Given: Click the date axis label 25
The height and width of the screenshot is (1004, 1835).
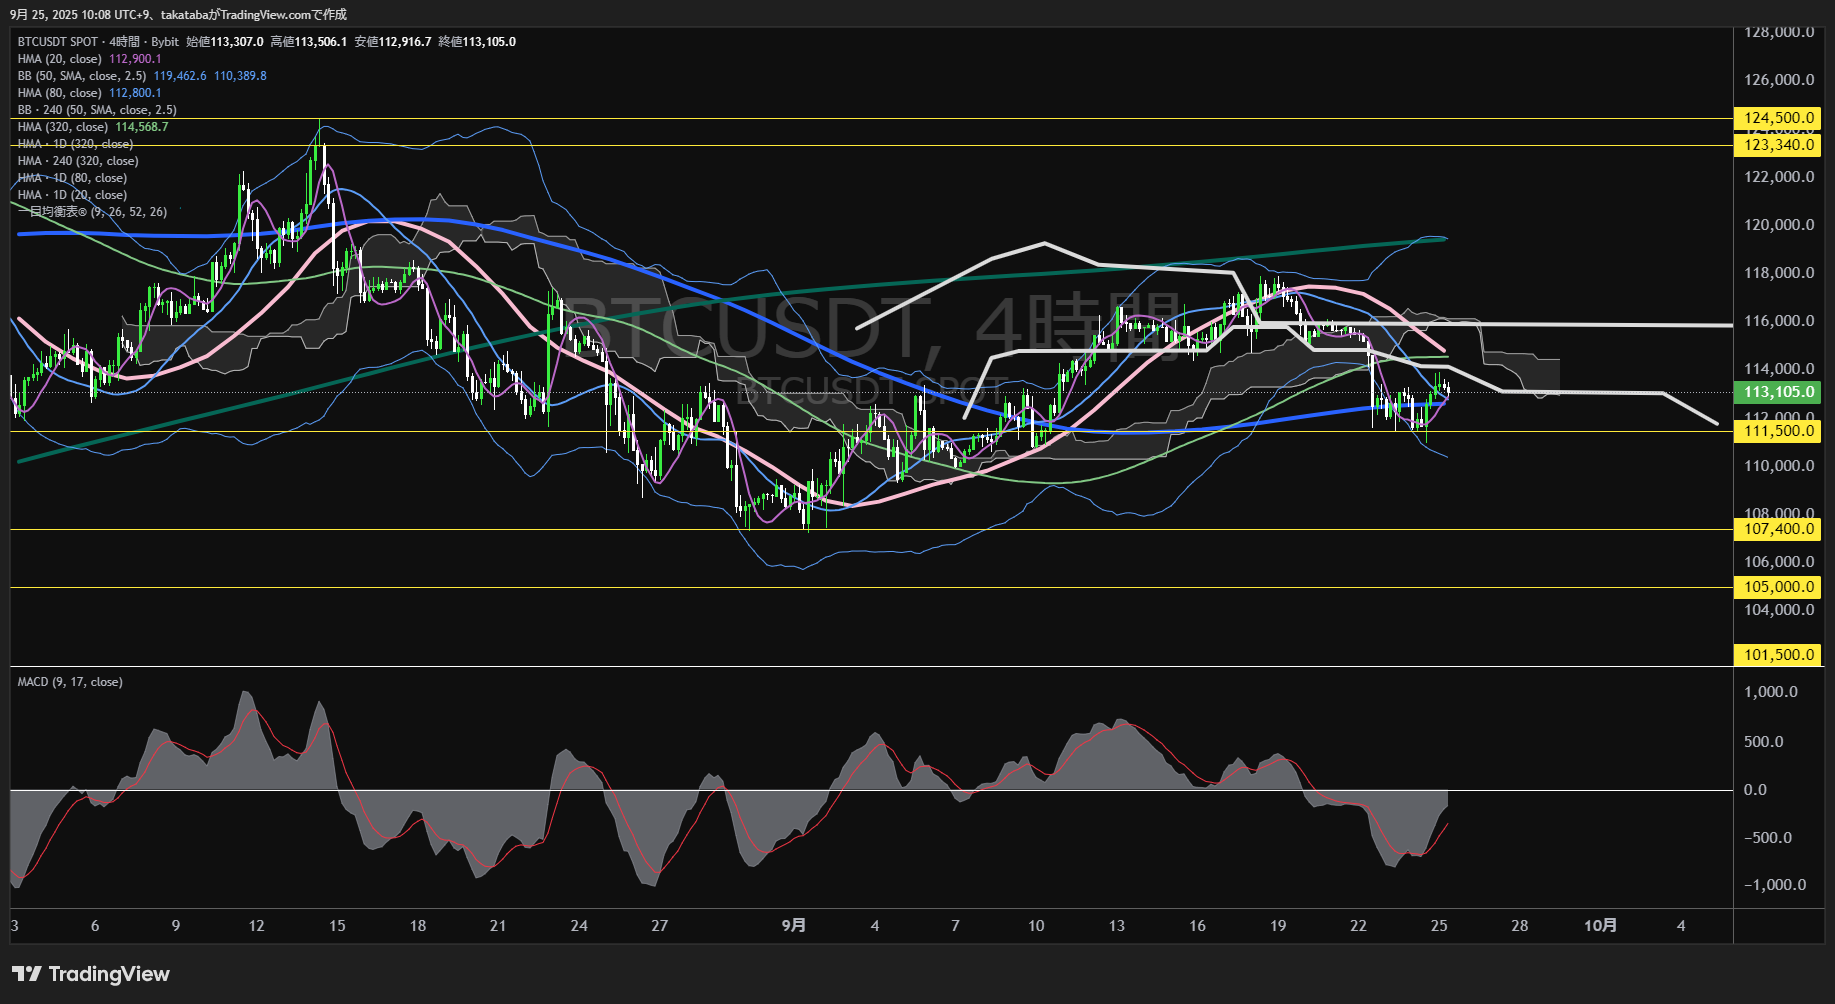Looking at the screenshot, I should pyautogui.click(x=1439, y=926).
